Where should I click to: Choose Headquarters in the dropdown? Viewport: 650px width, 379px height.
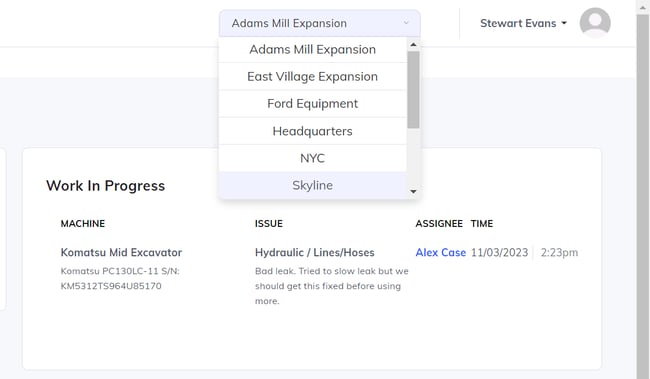point(313,131)
